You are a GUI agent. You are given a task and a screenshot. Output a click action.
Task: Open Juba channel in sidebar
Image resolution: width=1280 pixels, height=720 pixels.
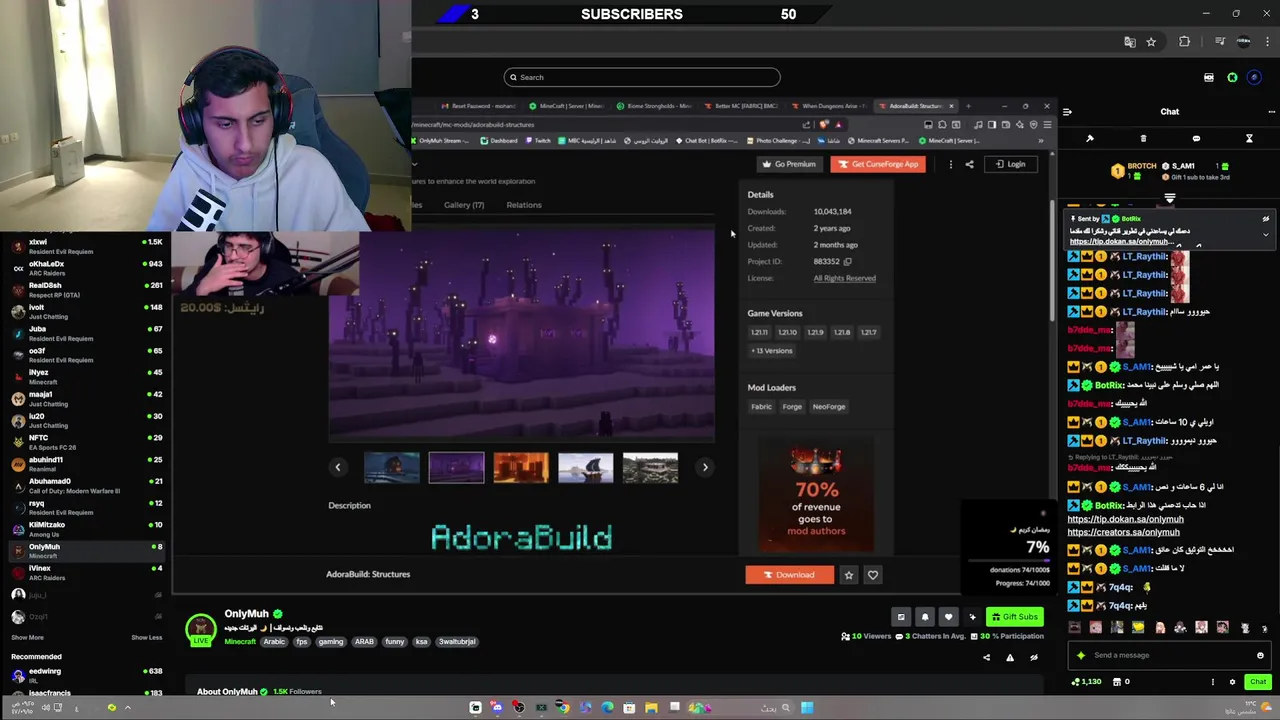(x=85, y=333)
